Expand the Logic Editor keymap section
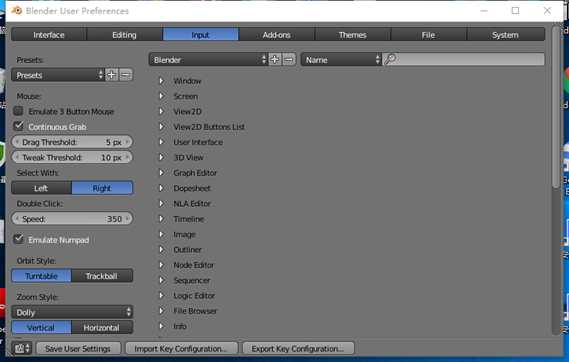 (161, 296)
